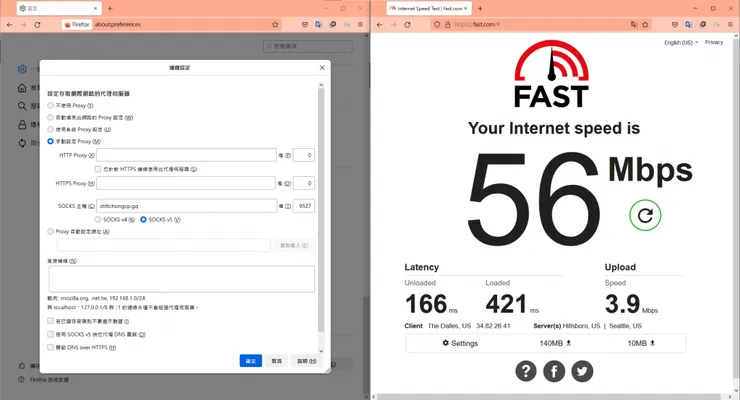Click the HTTP Proxy port field
740x400 pixels.
coord(304,155)
